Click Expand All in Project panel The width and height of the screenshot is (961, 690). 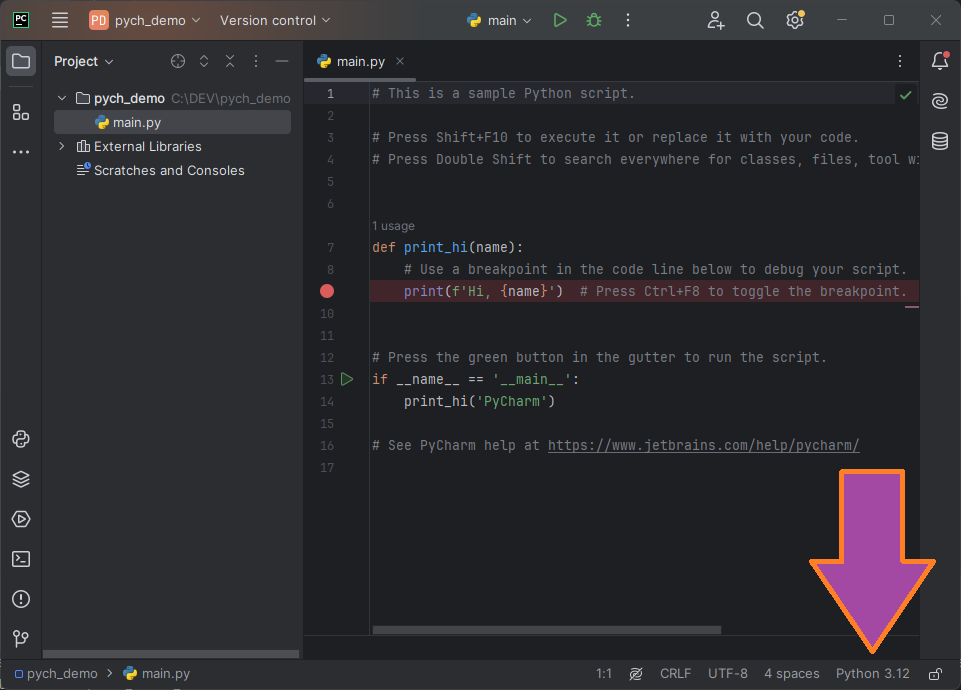click(204, 61)
